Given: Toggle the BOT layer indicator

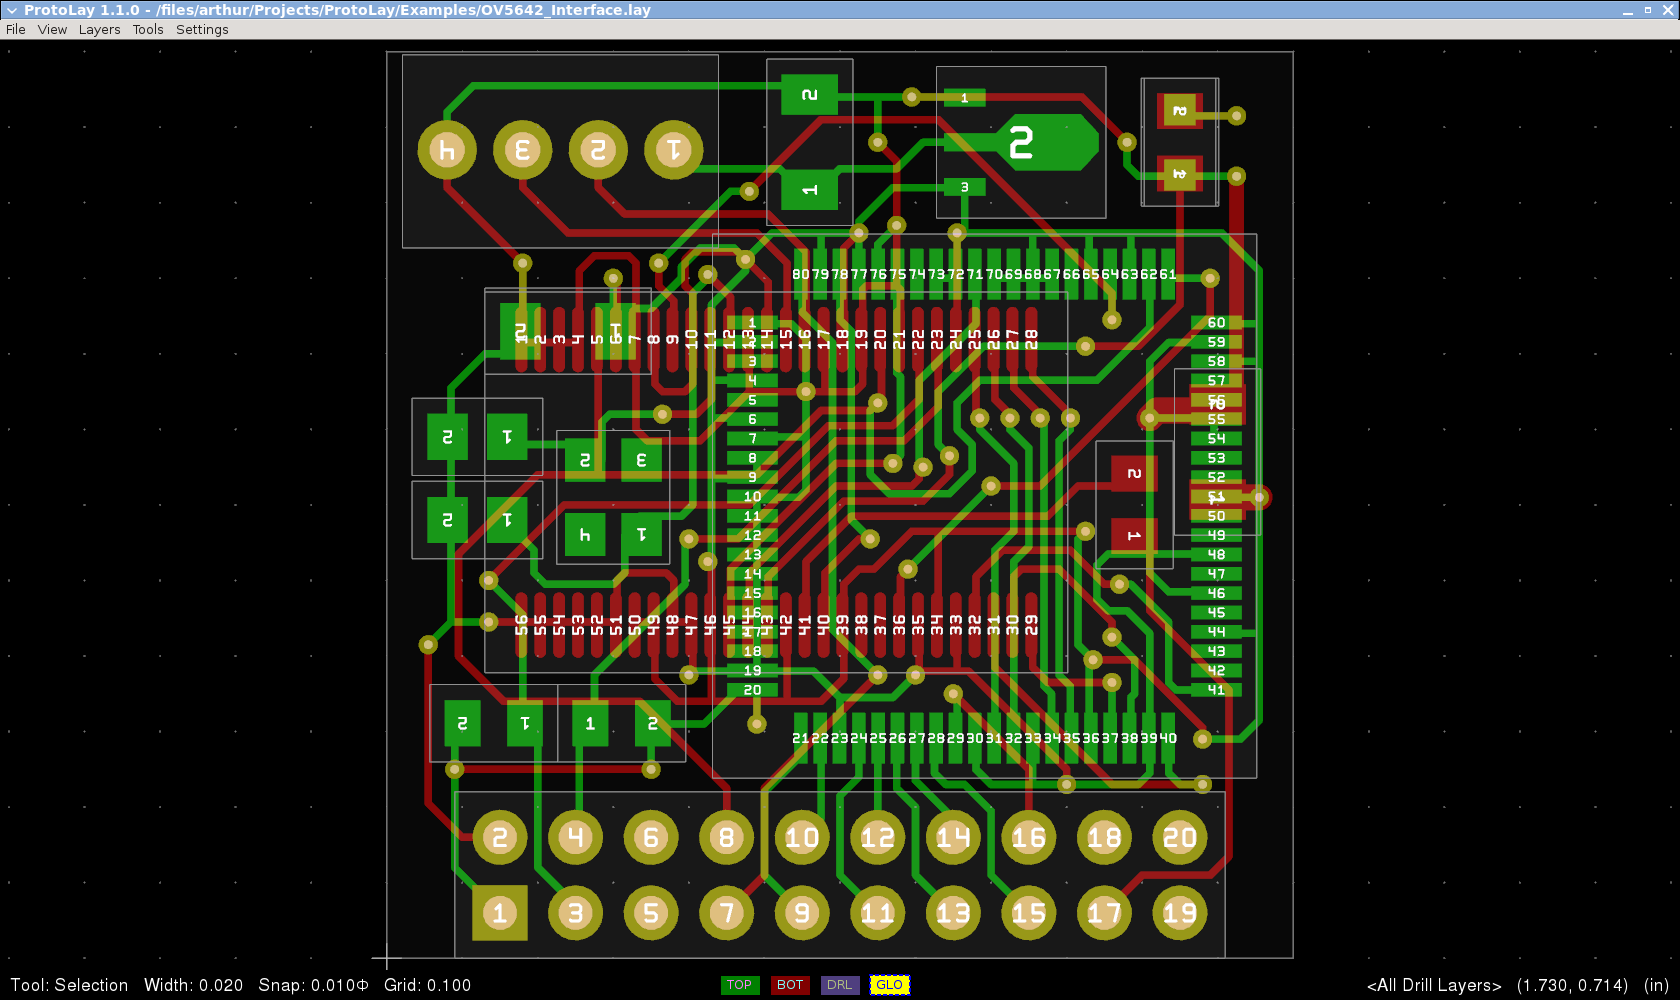Looking at the screenshot, I should click(x=790, y=985).
